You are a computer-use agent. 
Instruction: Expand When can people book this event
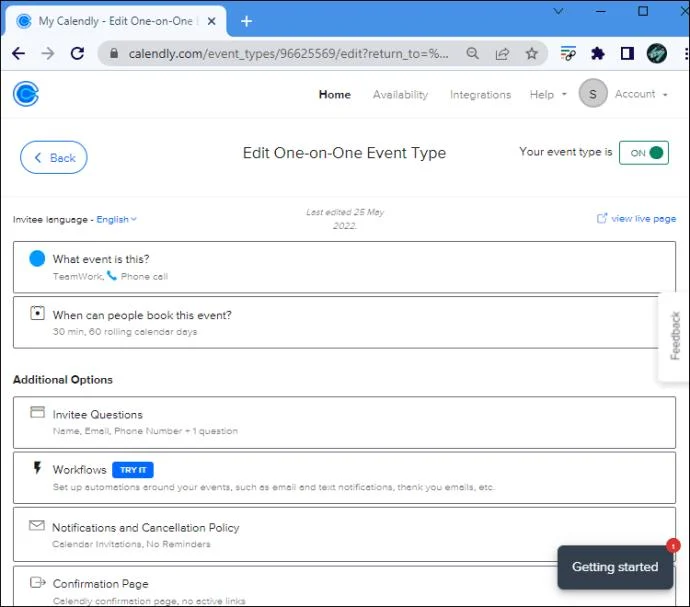tap(345, 322)
